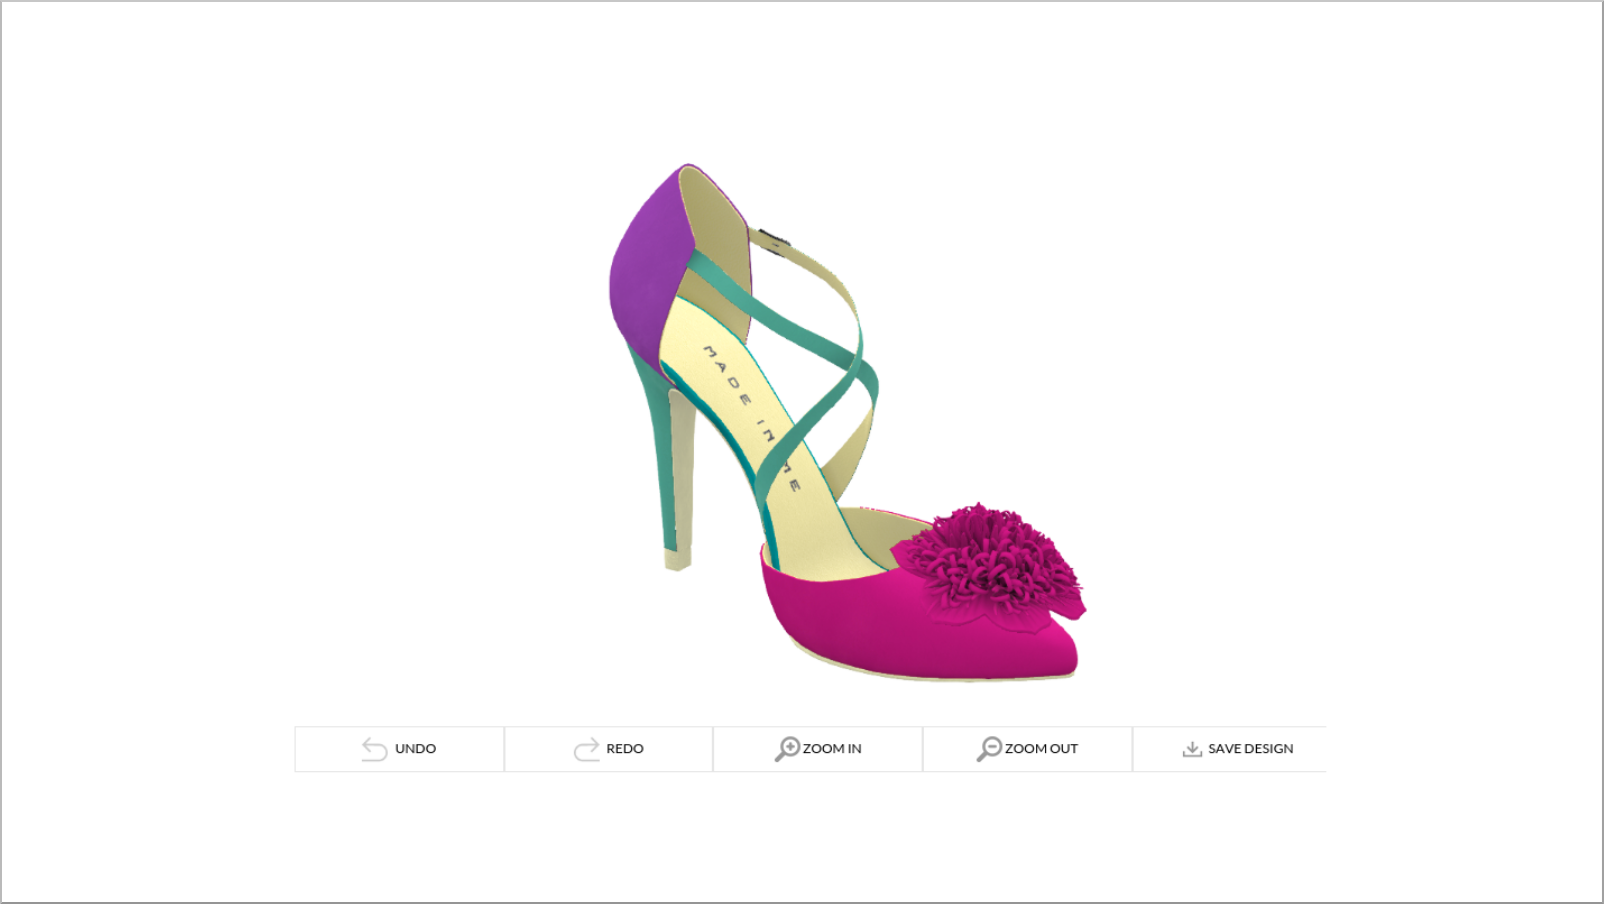This screenshot has width=1604, height=904.
Task: Click the SAVE DESIGN label text
Action: tap(1250, 749)
